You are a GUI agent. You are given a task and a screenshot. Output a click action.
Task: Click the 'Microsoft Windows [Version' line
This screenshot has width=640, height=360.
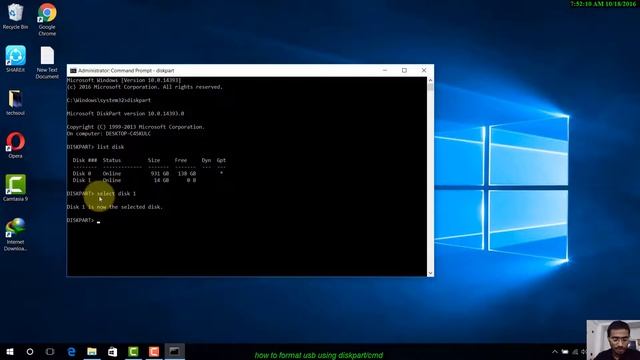124,80
